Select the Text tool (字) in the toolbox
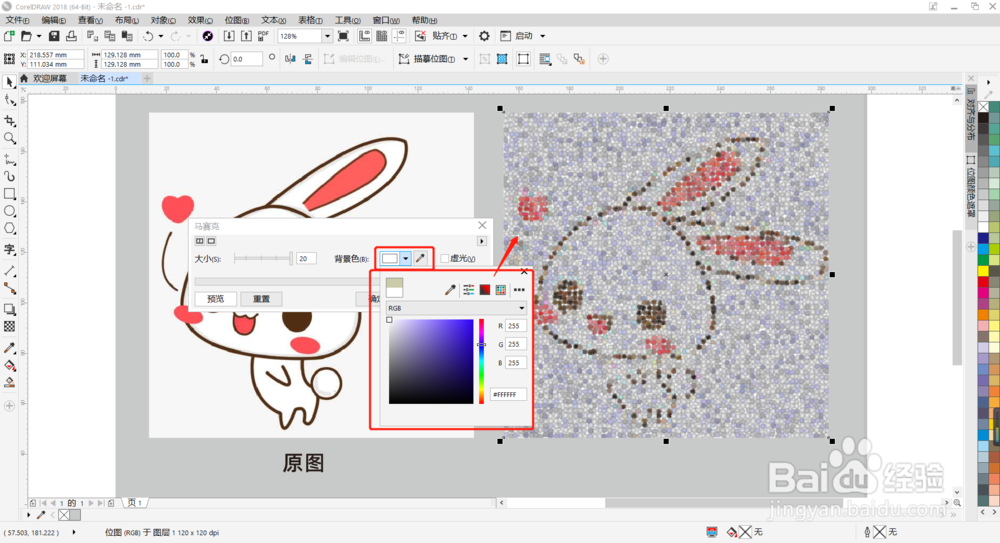Image resolution: width=1000 pixels, height=543 pixels. coord(10,249)
